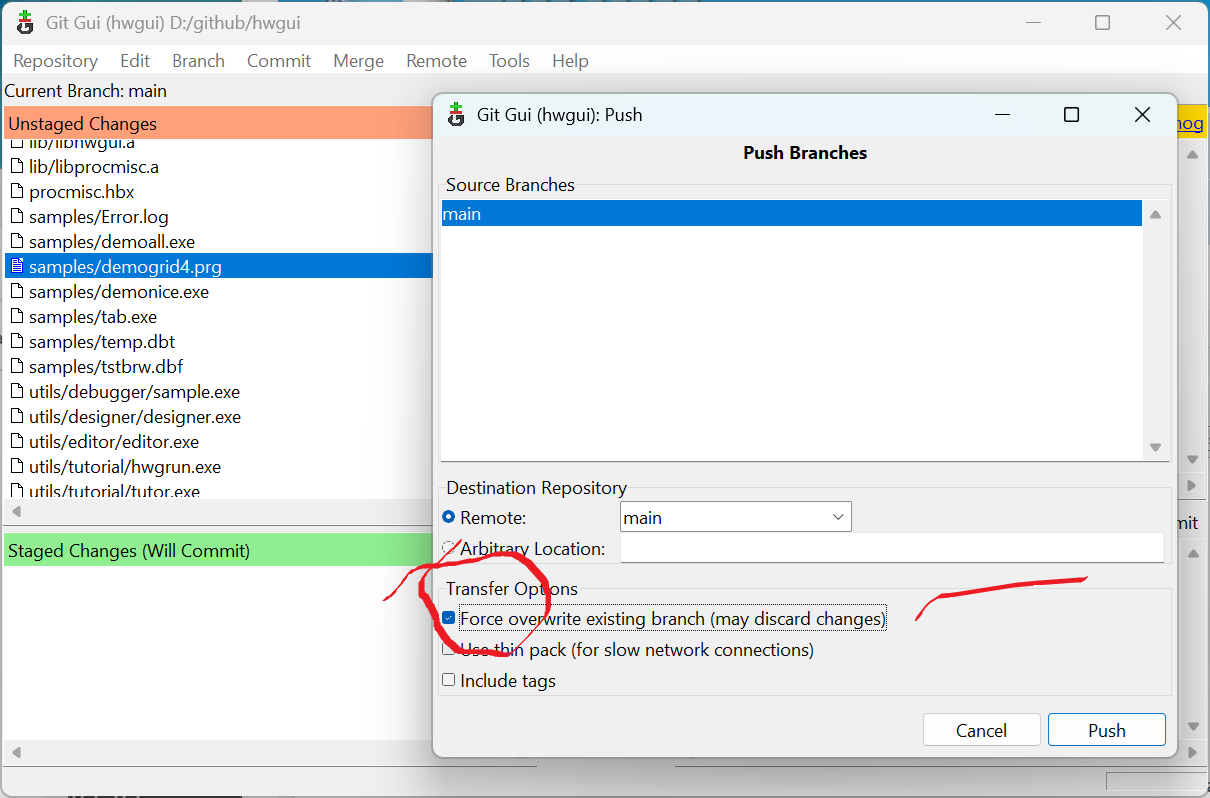Click modified-file icon next to samples/demogrid4.prg
1210x798 pixels.
[17, 266]
